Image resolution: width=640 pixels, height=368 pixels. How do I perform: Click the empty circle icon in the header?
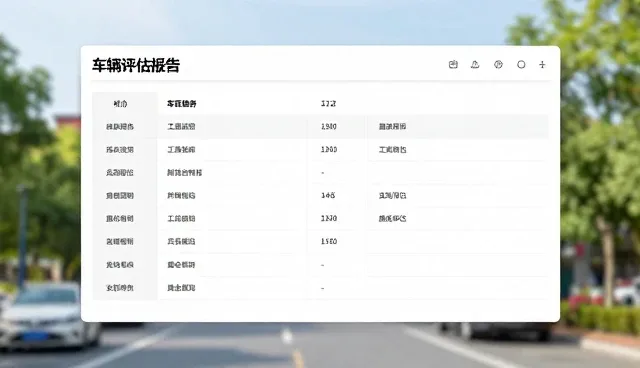click(x=521, y=64)
